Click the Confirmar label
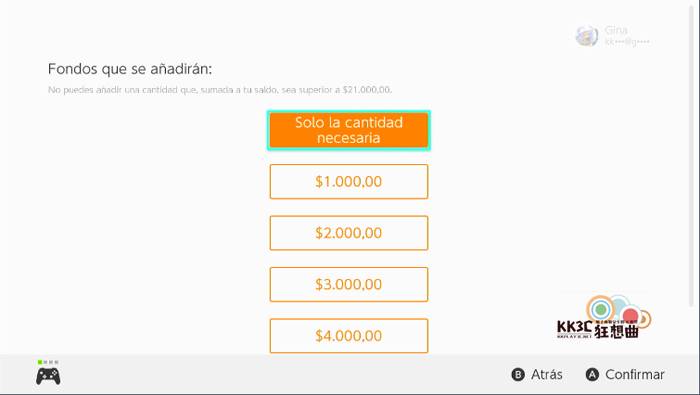The width and height of the screenshot is (700, 395). [635, 374]
